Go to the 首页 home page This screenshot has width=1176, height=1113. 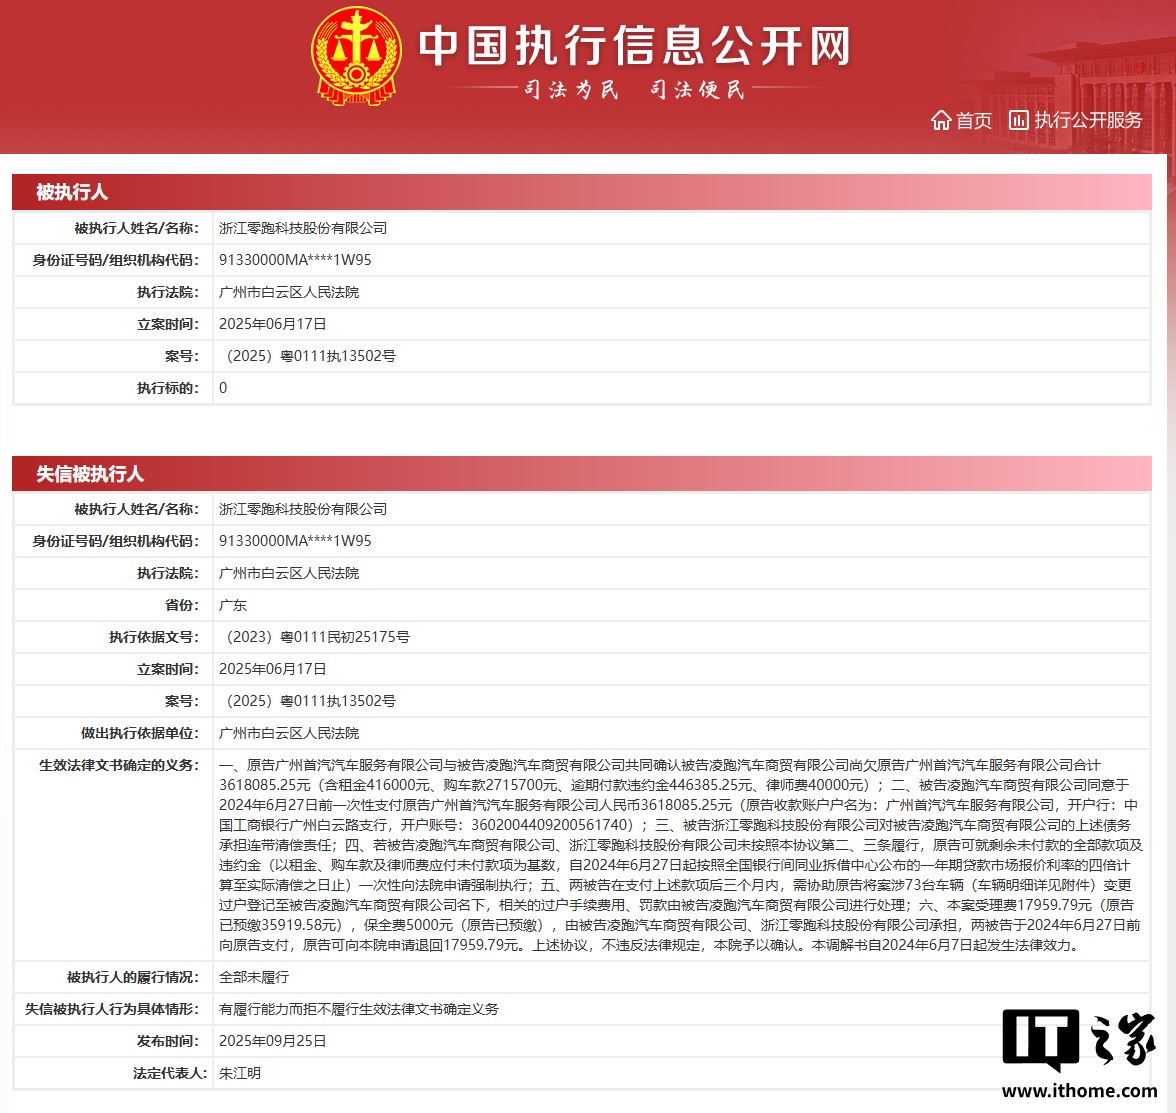pyautogui.click(x=973, y=121)
